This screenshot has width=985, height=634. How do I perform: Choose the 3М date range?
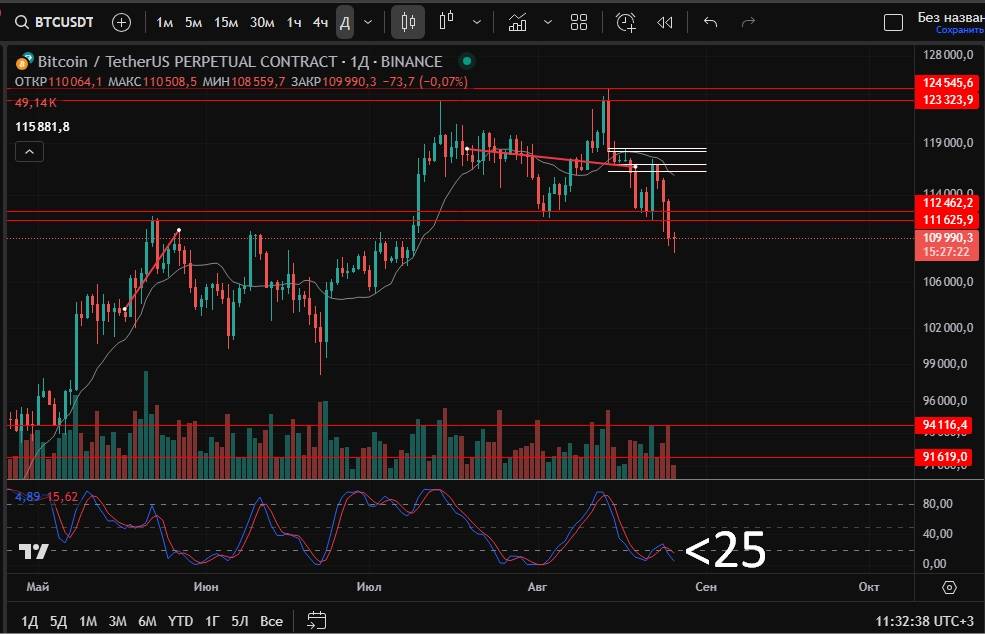point(118,621)
